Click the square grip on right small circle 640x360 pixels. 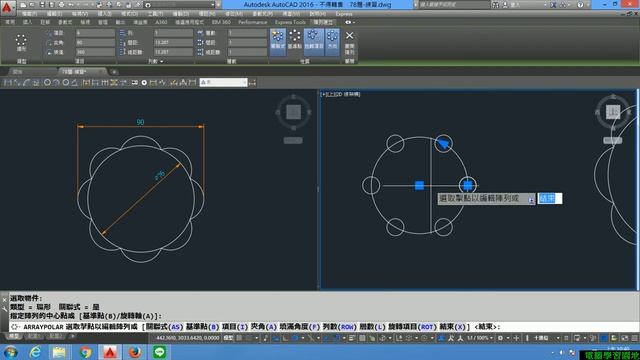pyautogui.click(x=468, y=185)
